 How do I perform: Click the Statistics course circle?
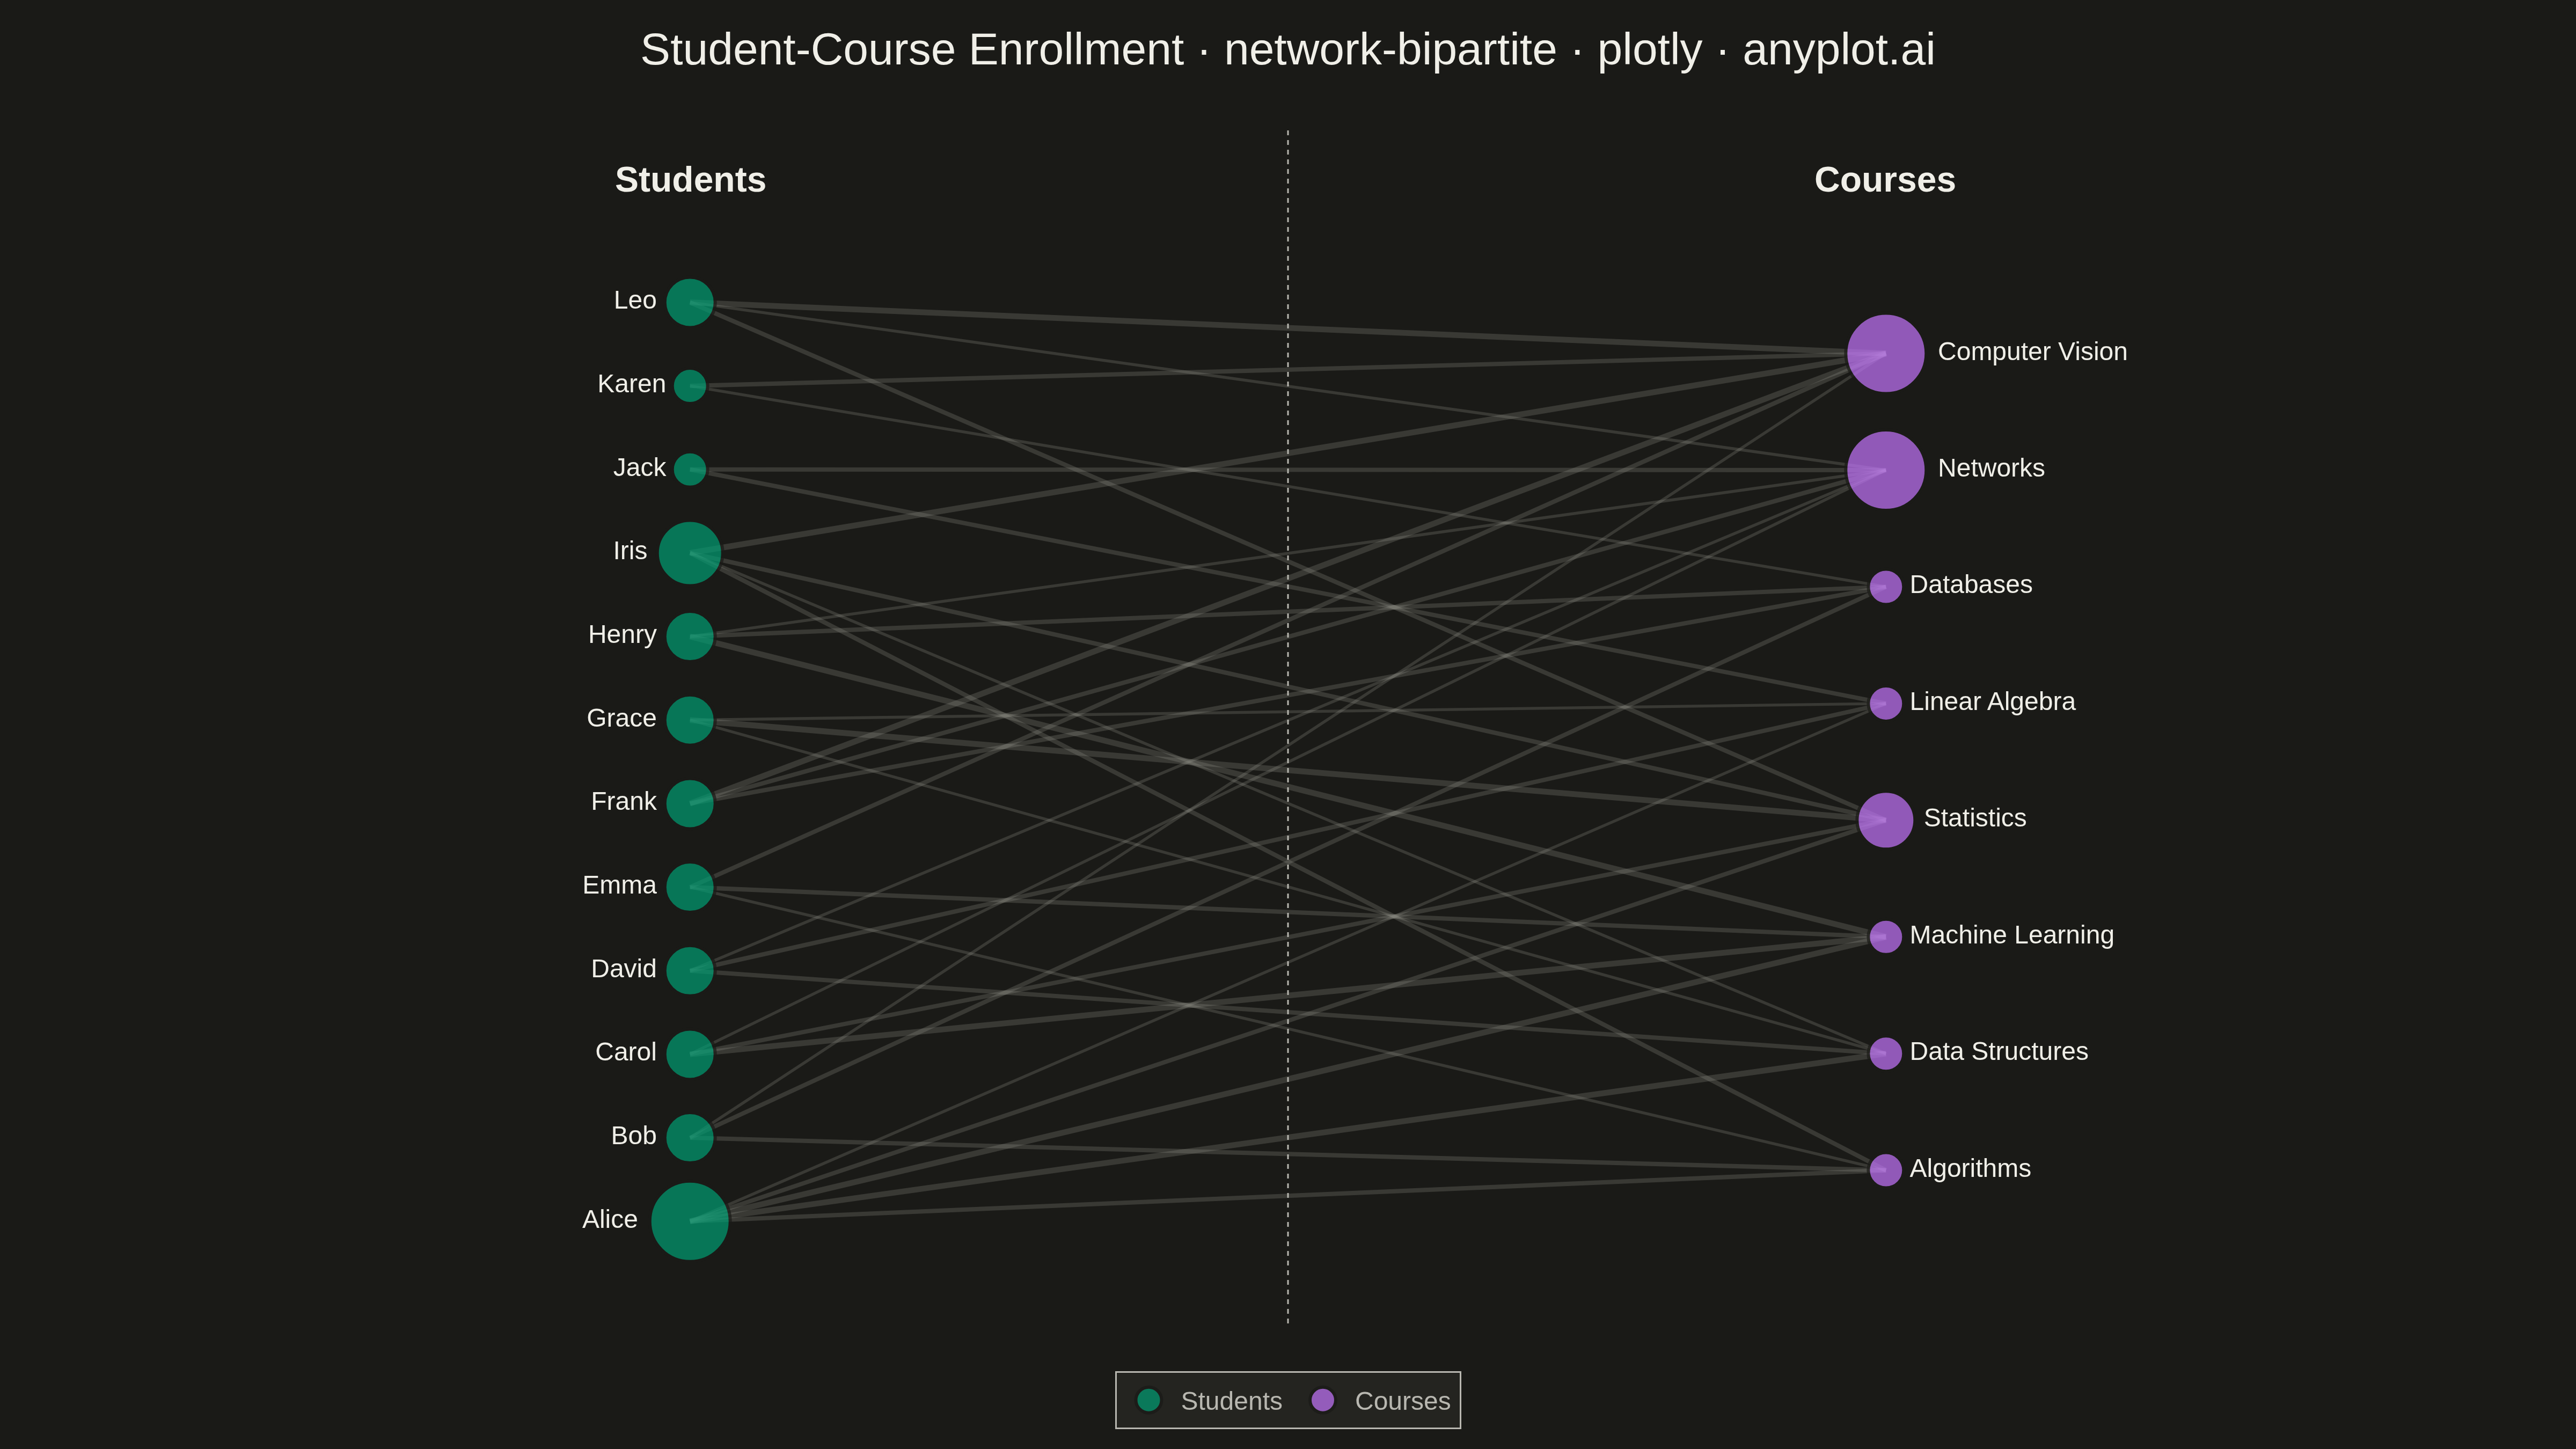coord(1885,820)
